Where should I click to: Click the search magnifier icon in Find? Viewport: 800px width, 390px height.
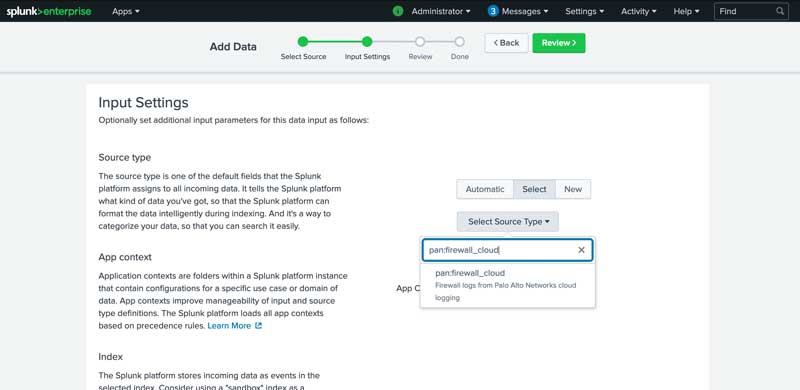[780, 11]
